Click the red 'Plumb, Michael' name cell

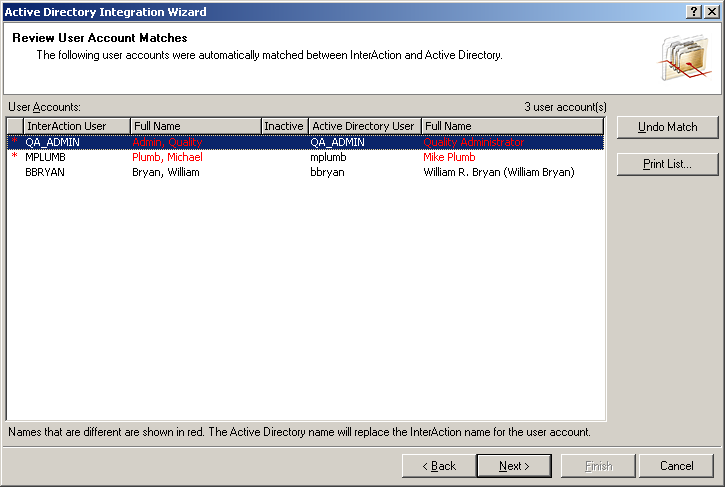coord(167,157)
